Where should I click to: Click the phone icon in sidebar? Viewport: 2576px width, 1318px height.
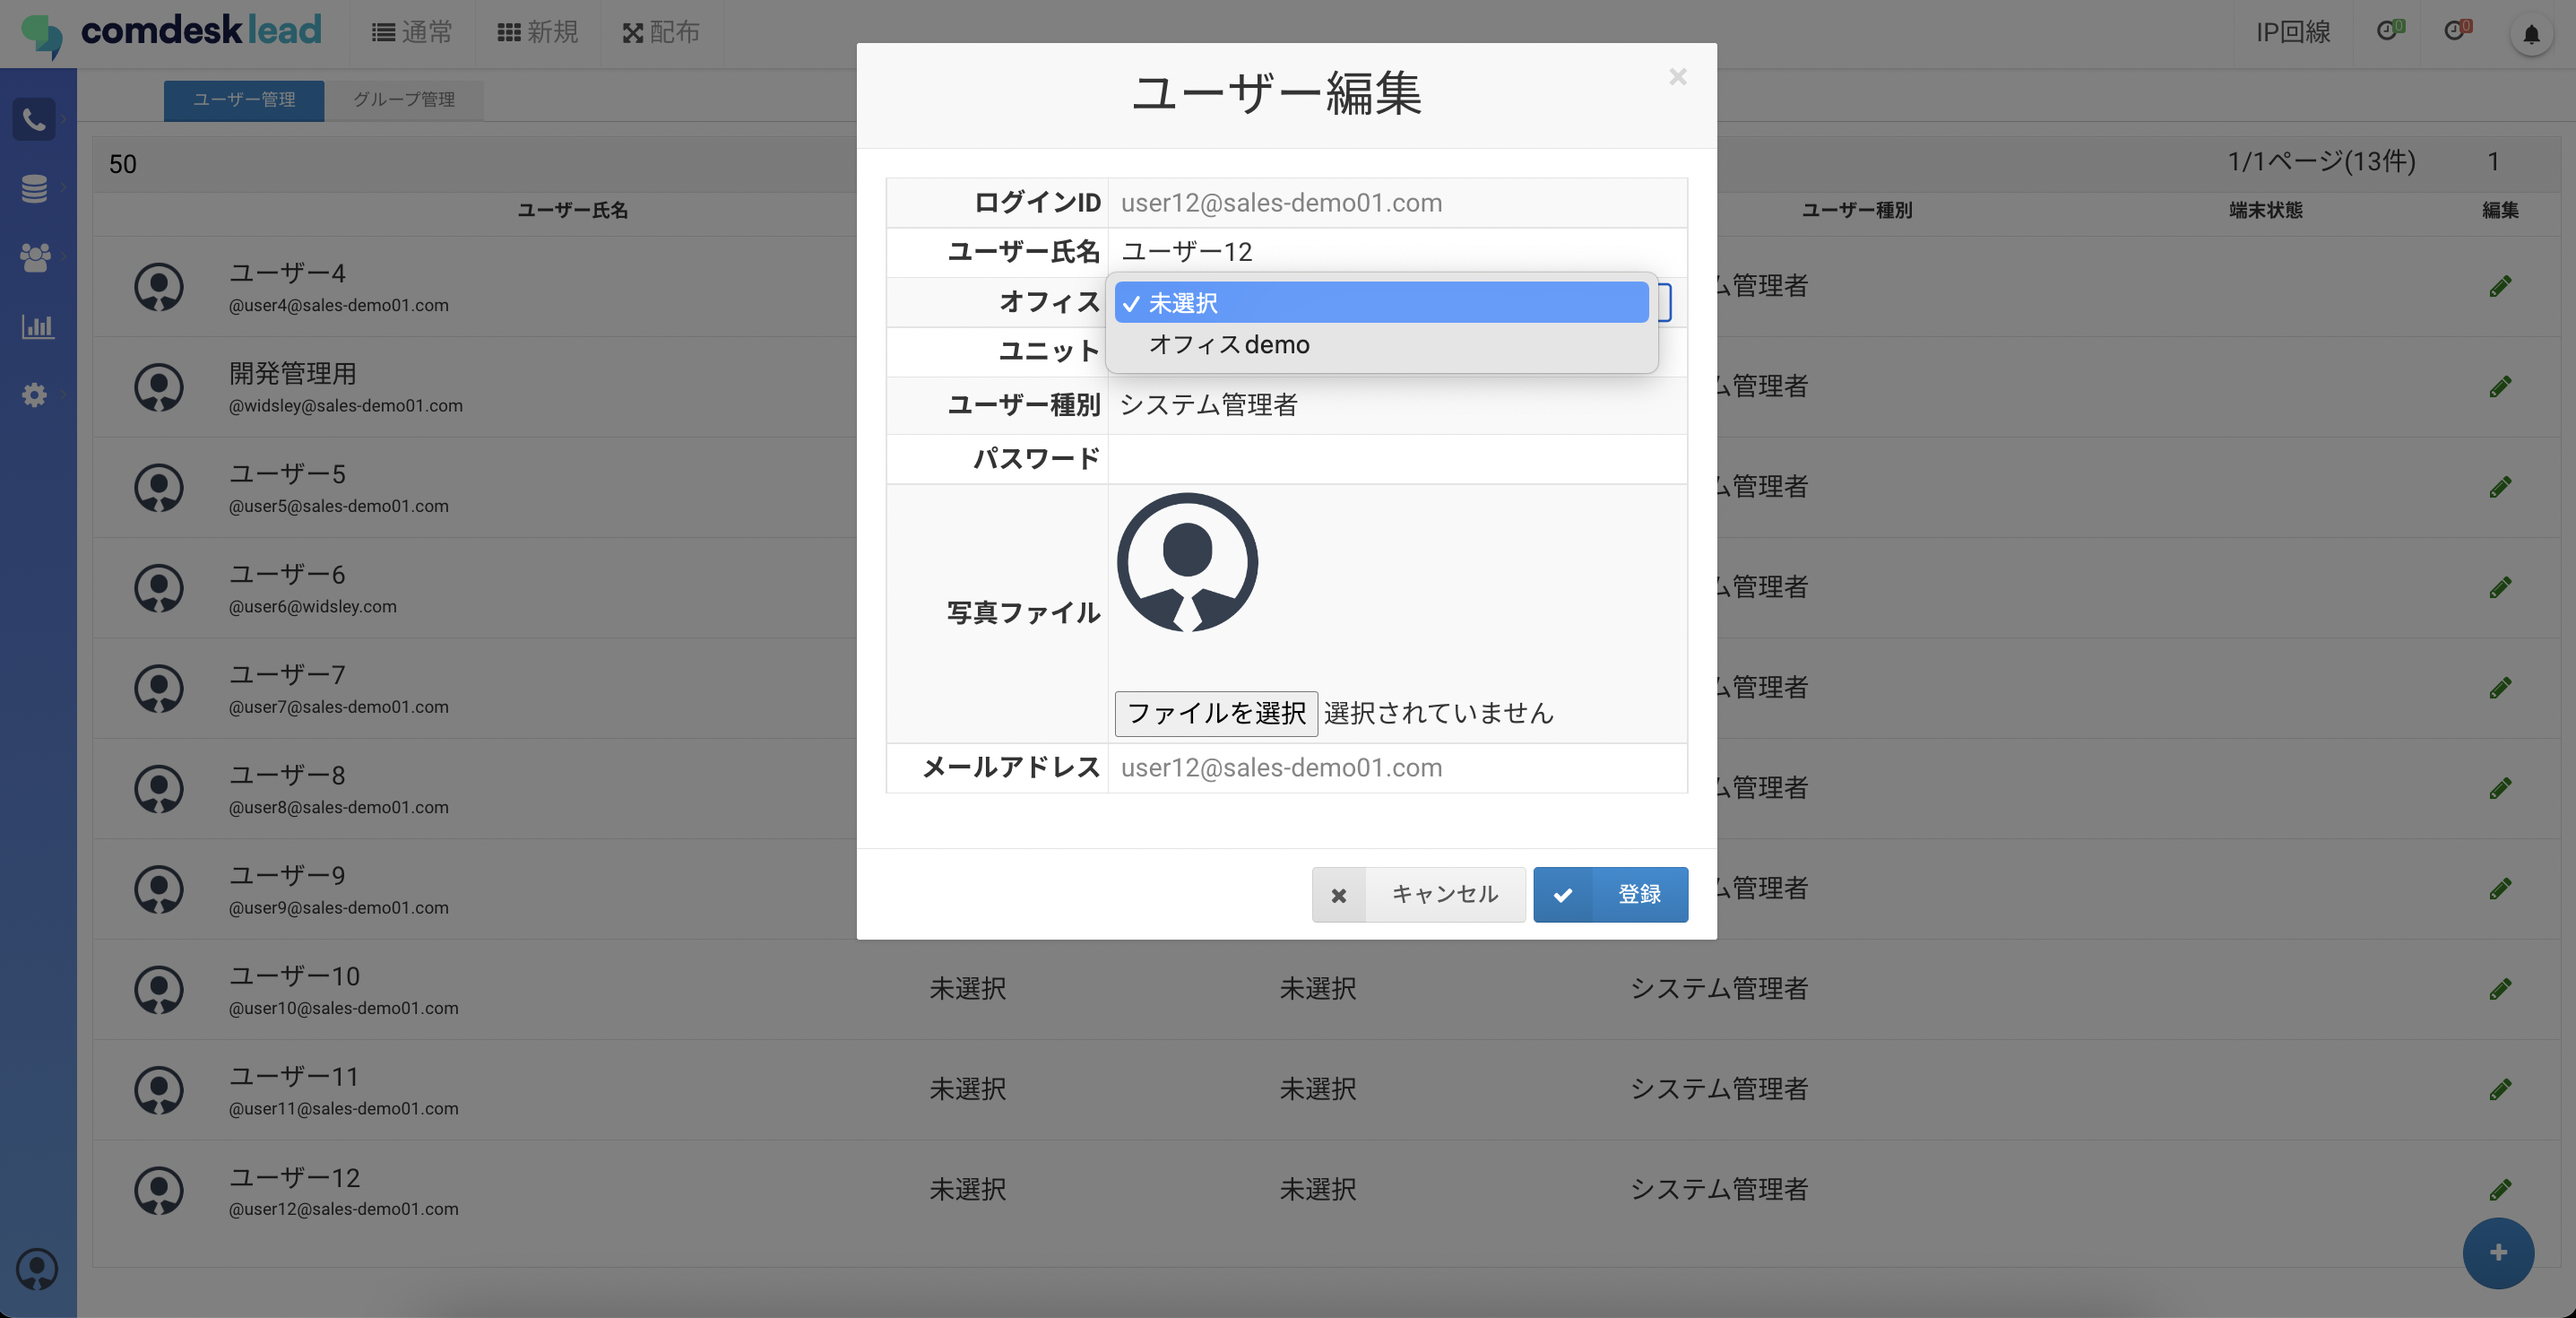(34, 120)
